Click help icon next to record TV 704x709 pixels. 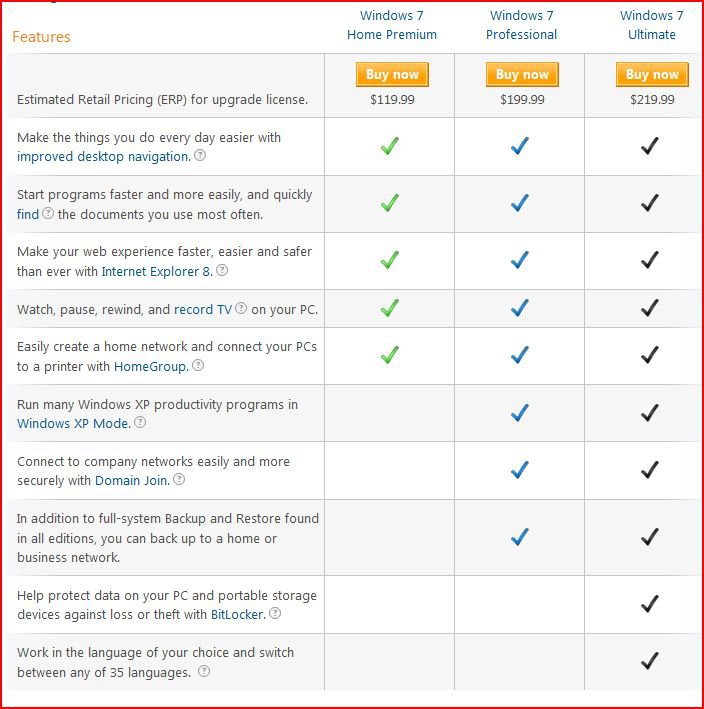coord(241,308)
